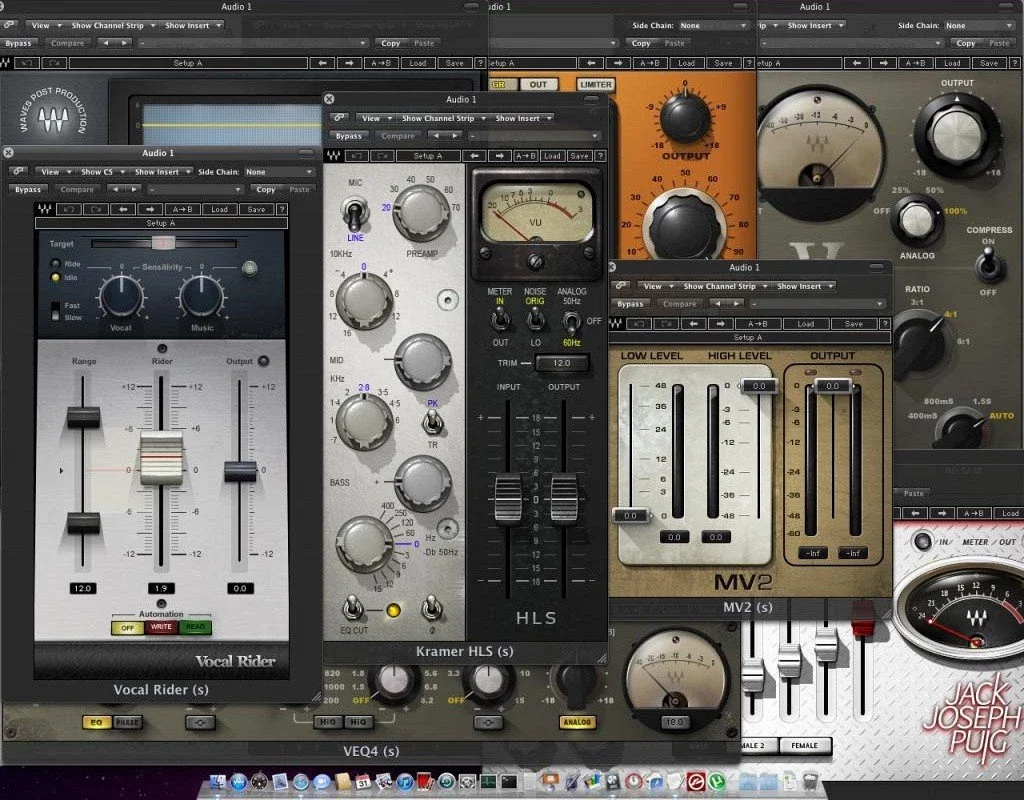1024x800 pixels.
Task: Open iTunes from the Dock
Action: [405, 781]
